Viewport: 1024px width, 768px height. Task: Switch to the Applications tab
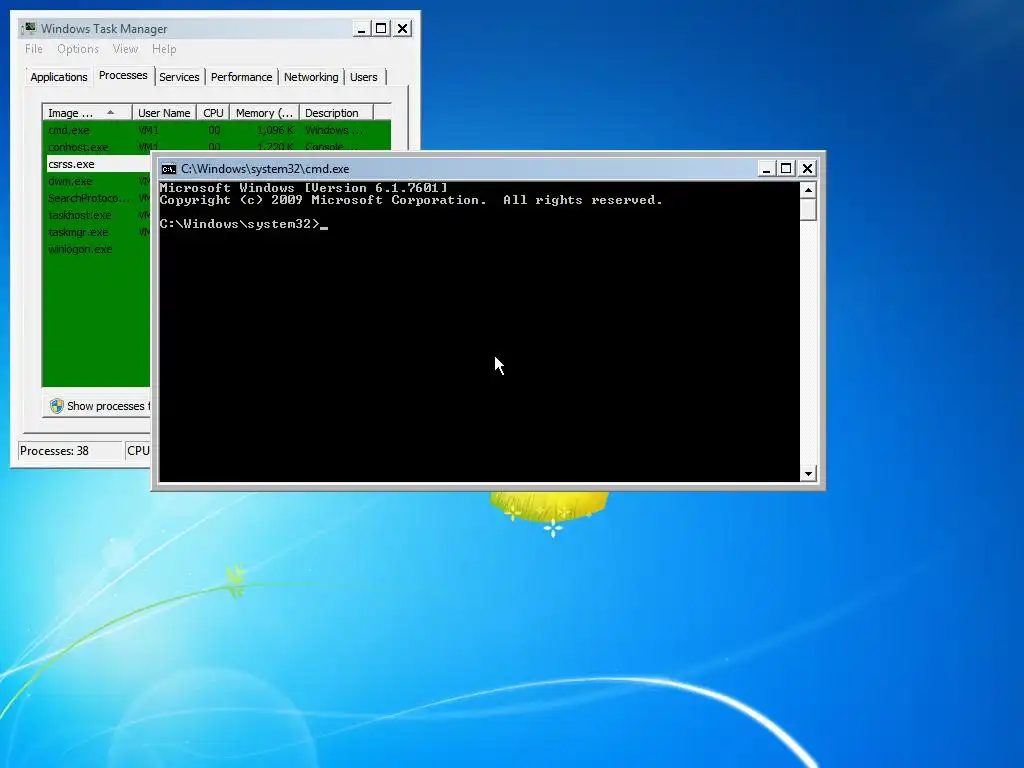pyautogui.click(x=59, y=77)
